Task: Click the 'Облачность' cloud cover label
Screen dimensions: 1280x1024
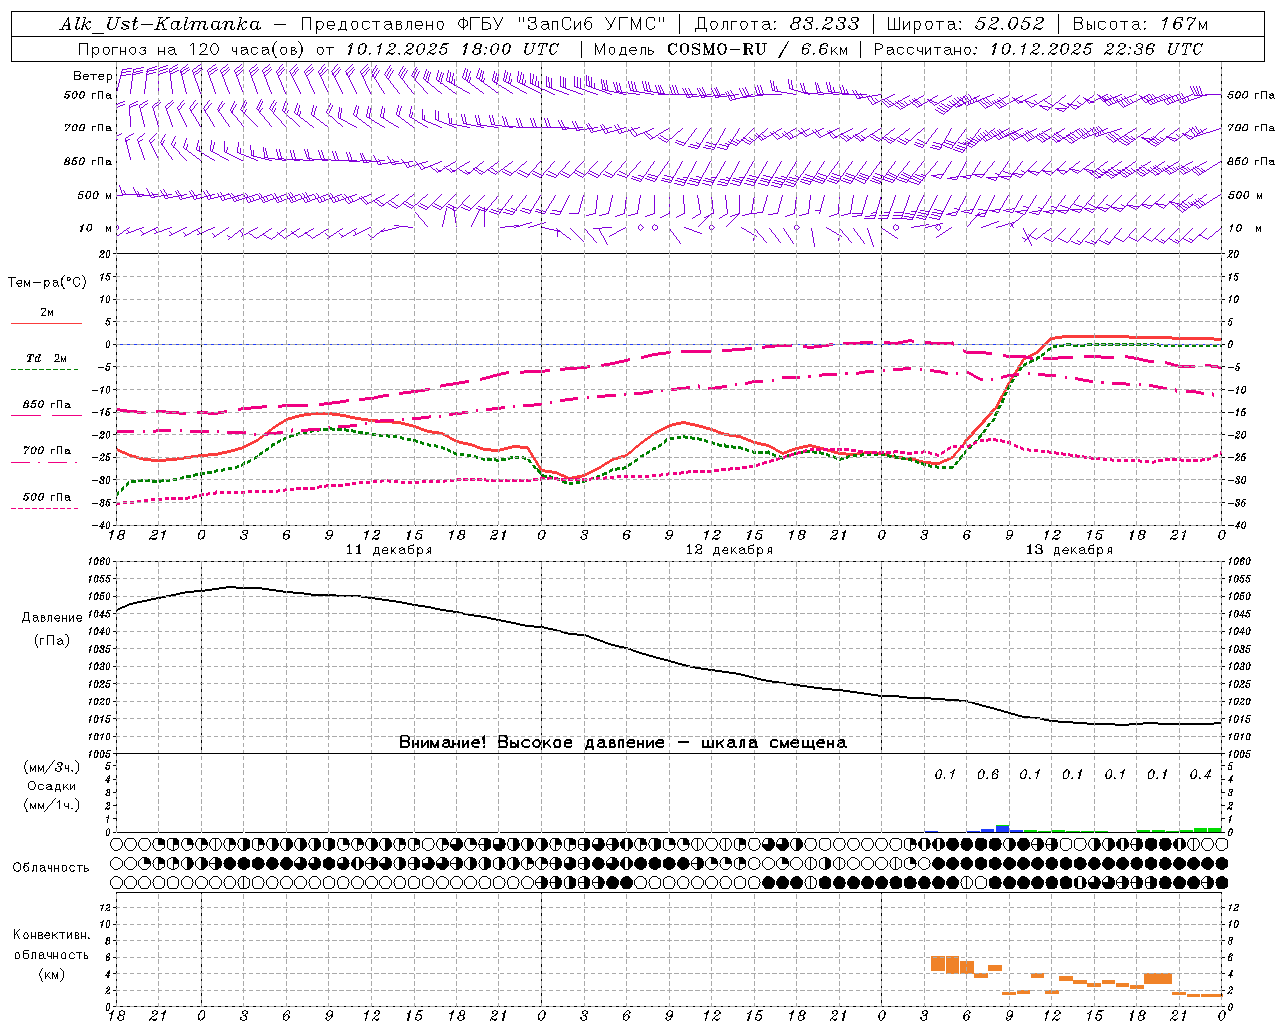Action: click(51, 867)
